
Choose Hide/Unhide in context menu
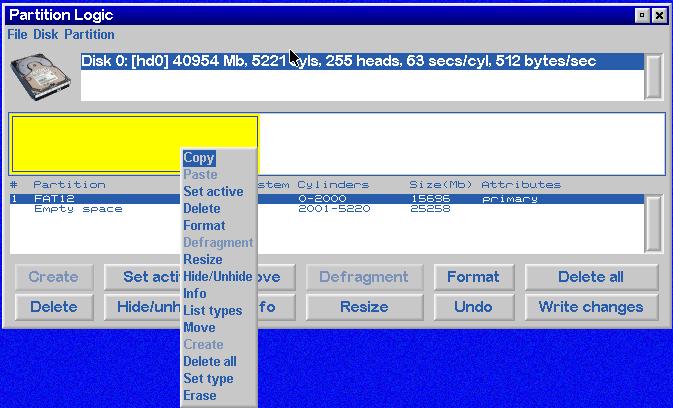click(218, 276)
